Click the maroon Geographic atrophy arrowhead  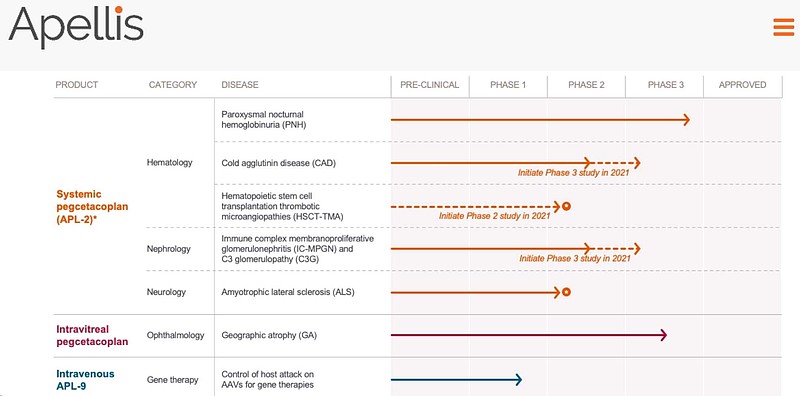pos(663,335)
